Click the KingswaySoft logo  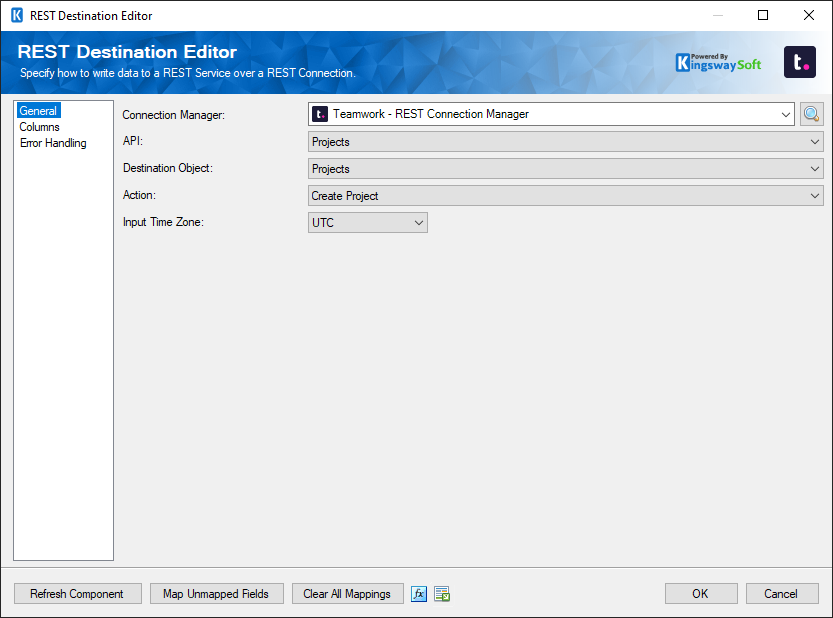tap(718, 63)
